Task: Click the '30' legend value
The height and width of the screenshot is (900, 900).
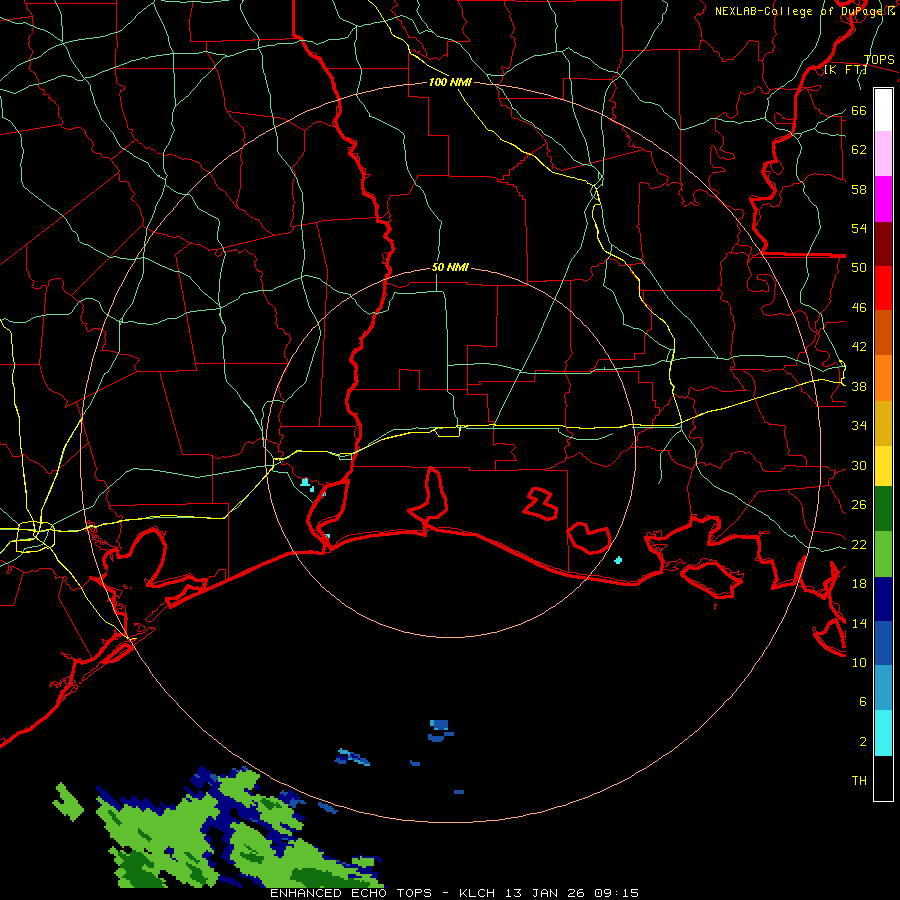Action: [x=859, y=465]
